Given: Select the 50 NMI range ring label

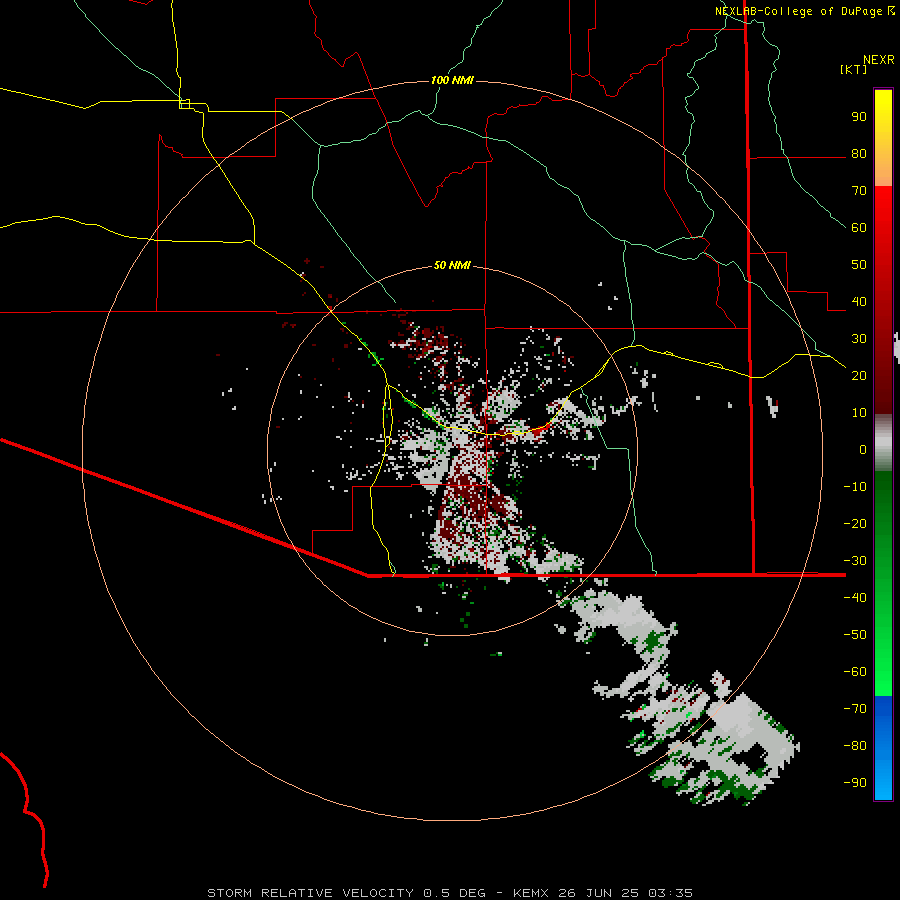Looking at the screenshot, I should (452, 265).
